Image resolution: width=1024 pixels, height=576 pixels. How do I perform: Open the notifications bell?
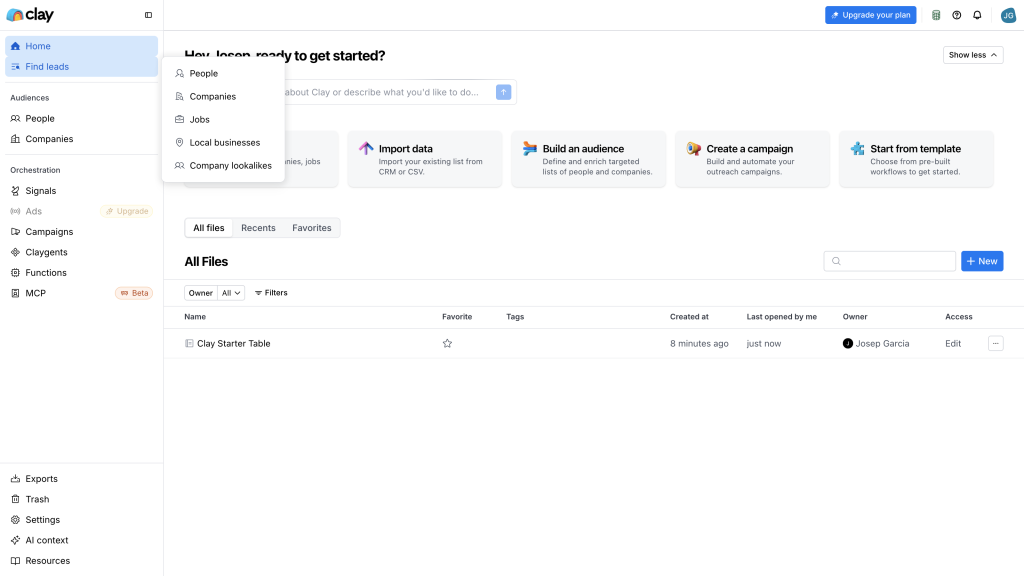[977, 15]
